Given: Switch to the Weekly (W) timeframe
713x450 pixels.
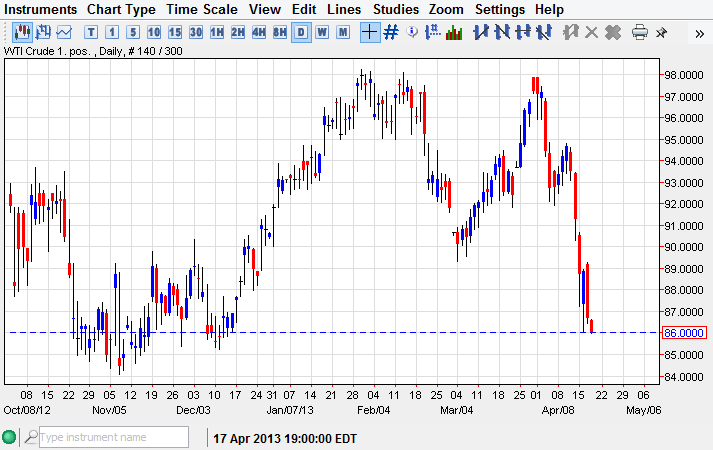Looking at the screenshot, I should pyautogui.click(x=322, y=32).
